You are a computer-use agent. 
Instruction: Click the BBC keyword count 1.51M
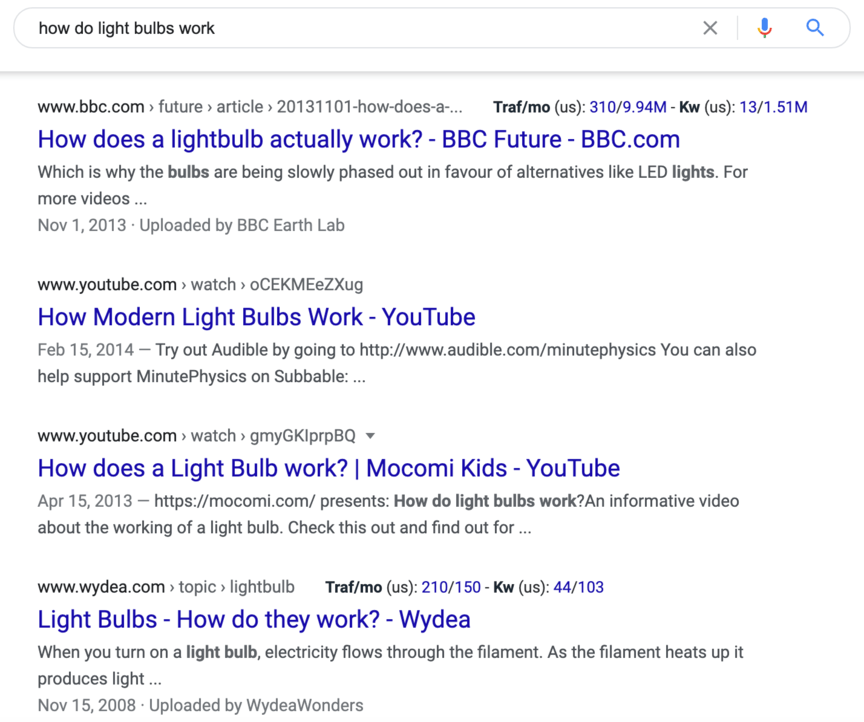point(785,107)
